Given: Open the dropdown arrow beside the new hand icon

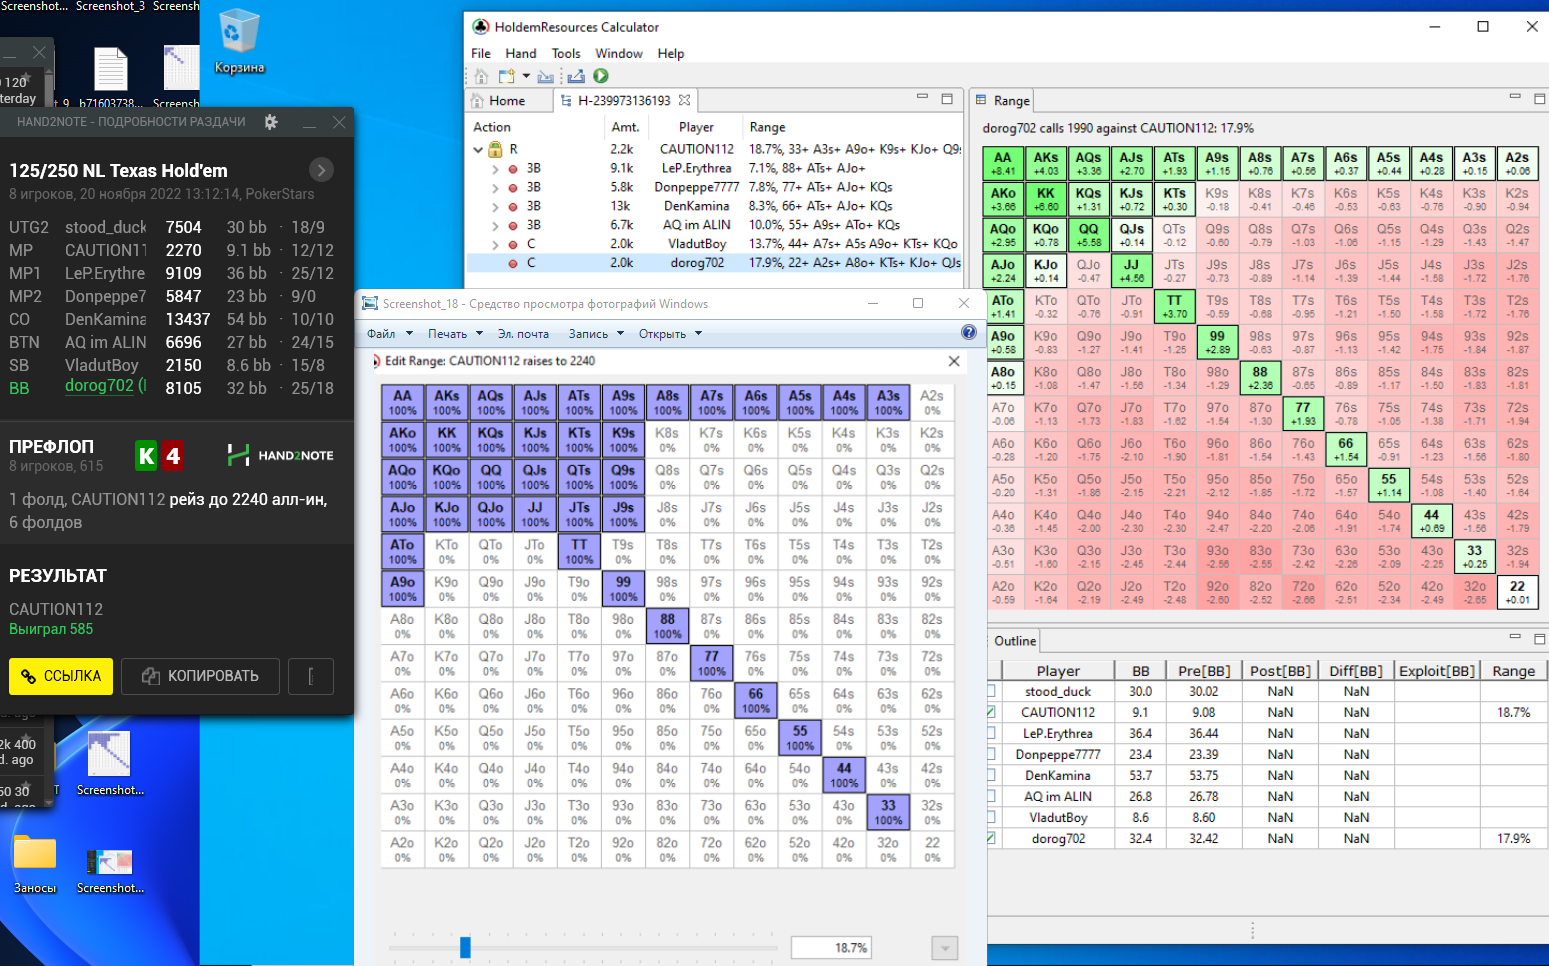Looking at the screenshot, I should click(x=526, y=76).
